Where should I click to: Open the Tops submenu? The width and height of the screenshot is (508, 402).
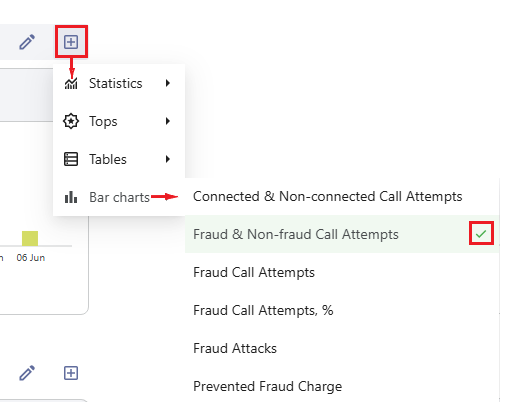tap(119, 121)
